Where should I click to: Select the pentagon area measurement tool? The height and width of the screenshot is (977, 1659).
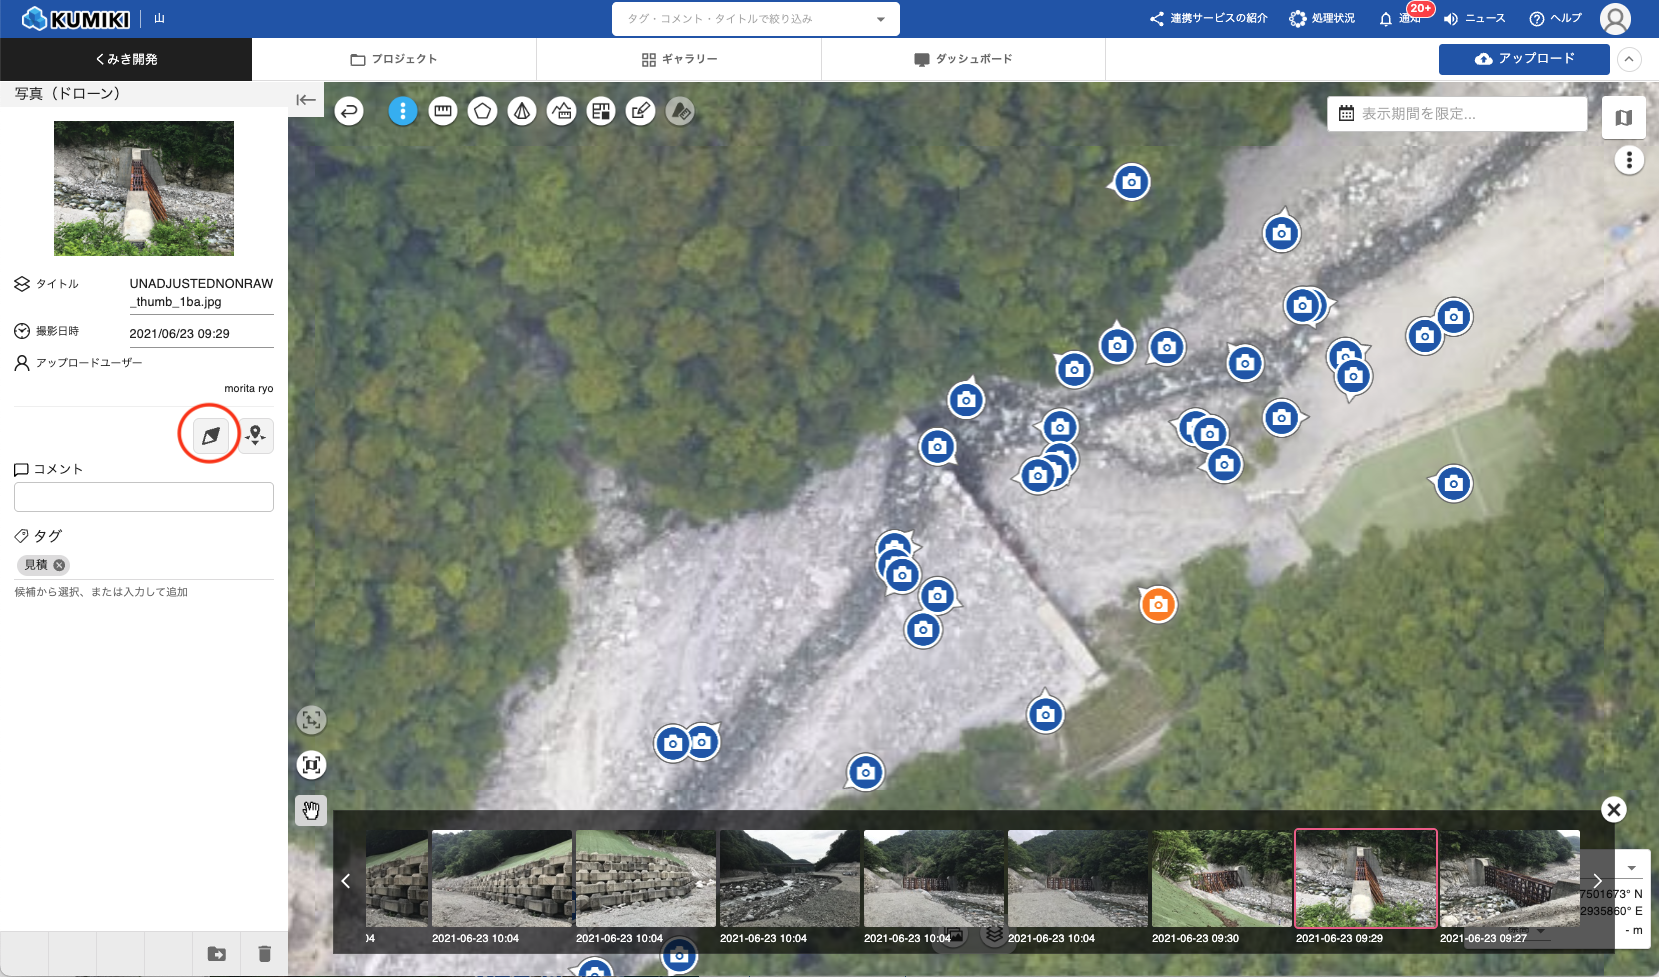tap(482, 111)
